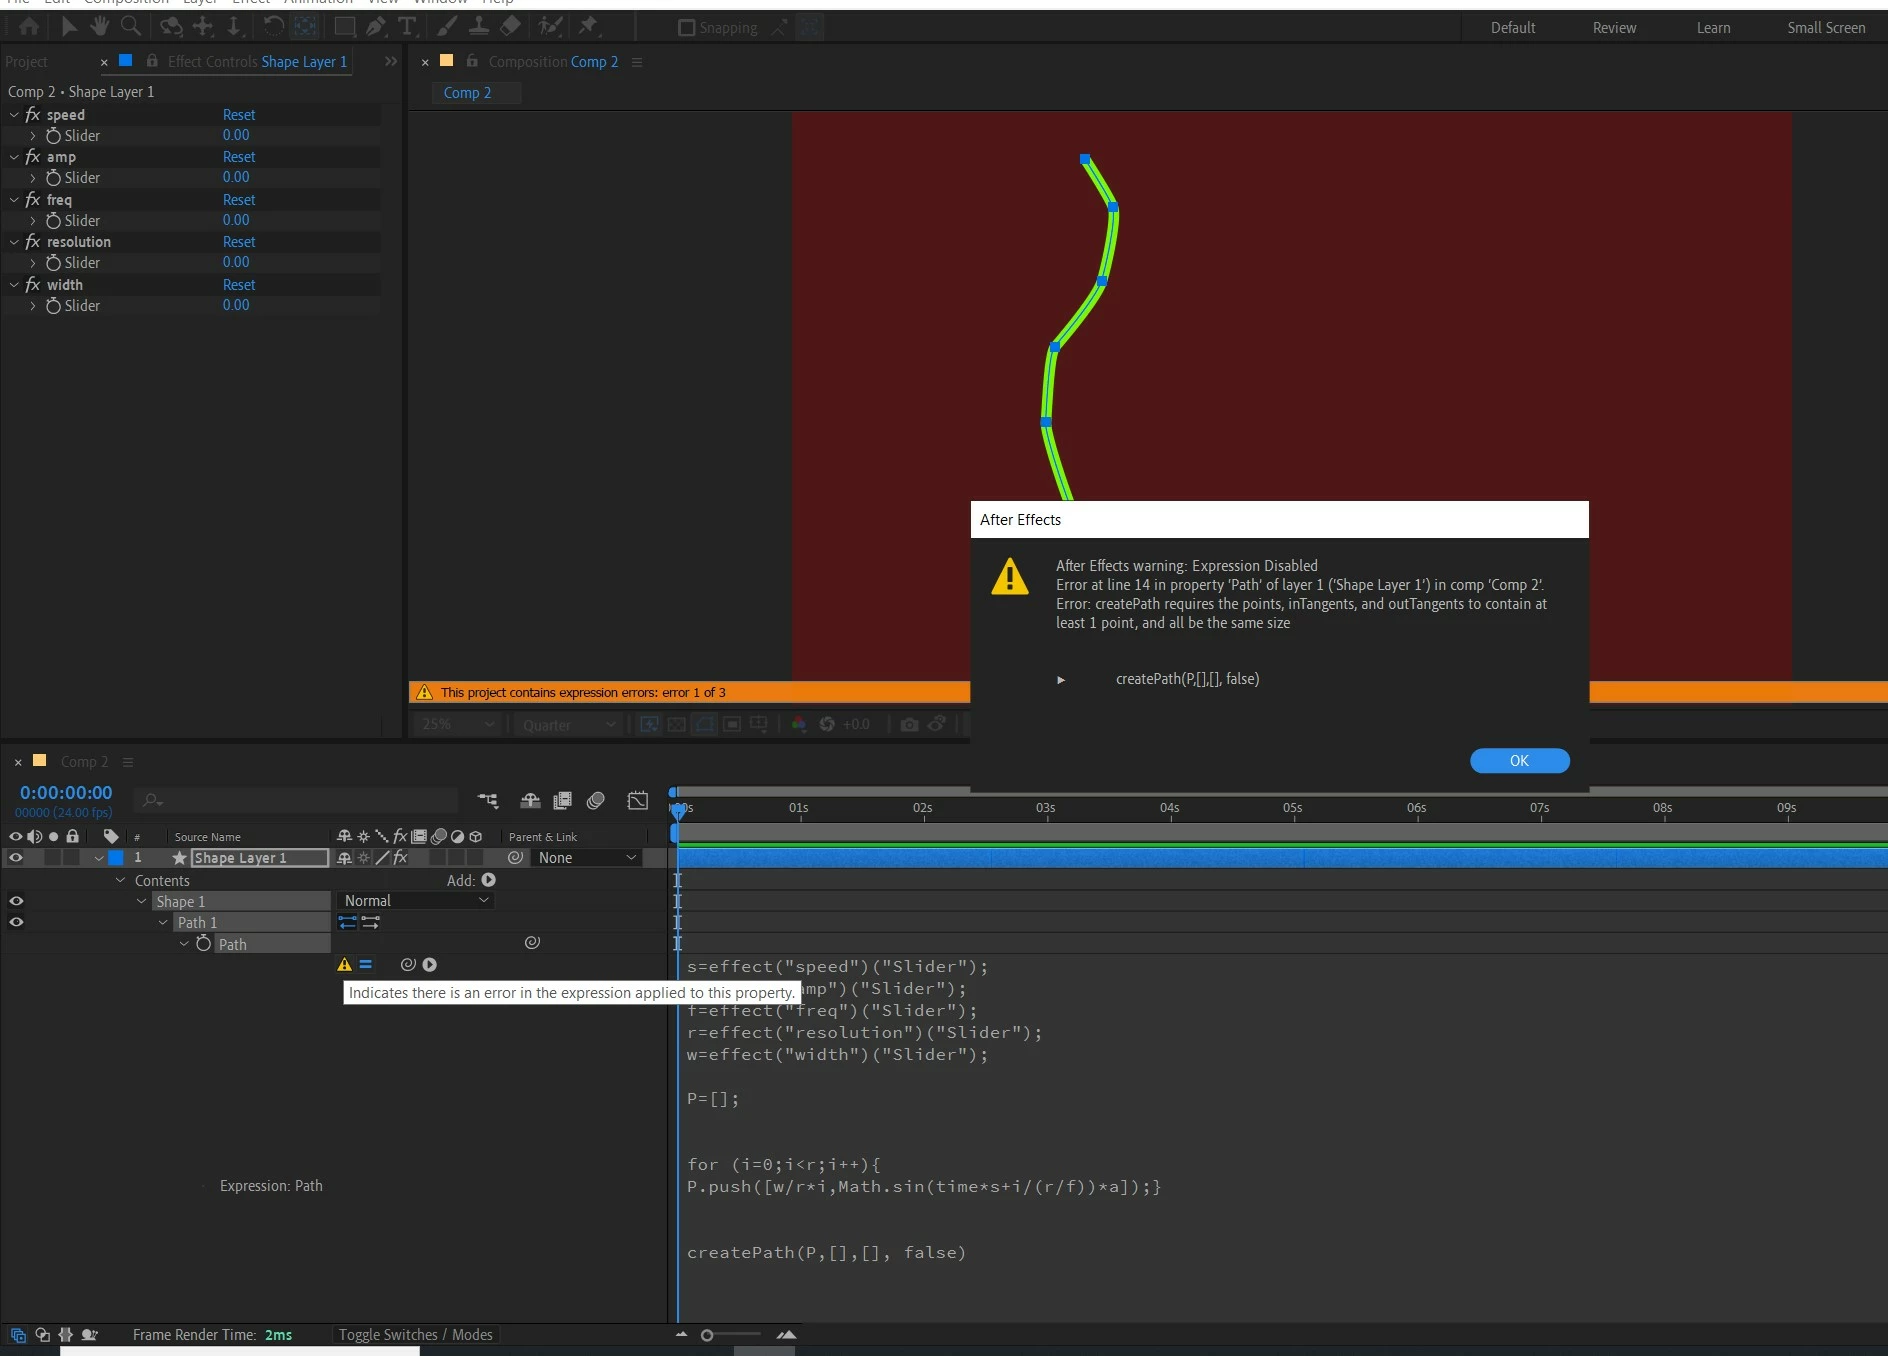
Task: Select the Orbit camera tool
Action: (172, 27)
